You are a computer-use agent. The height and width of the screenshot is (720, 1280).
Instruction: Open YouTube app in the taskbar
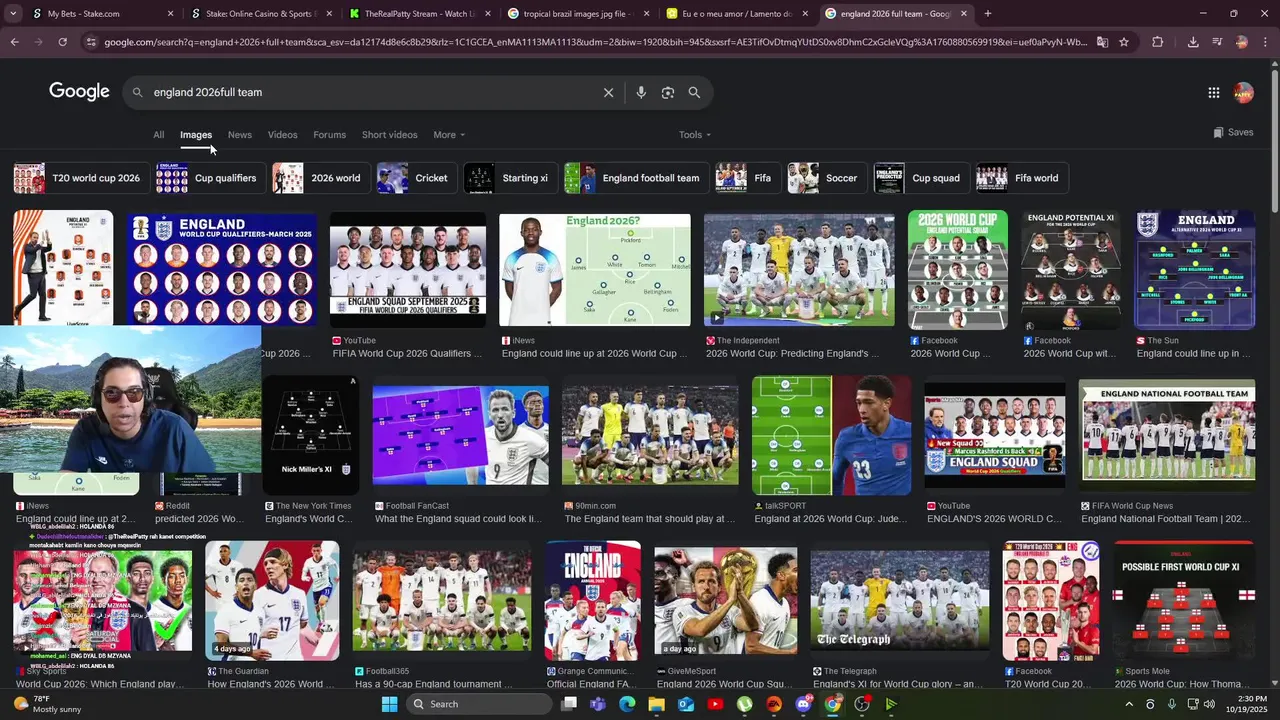715,704
